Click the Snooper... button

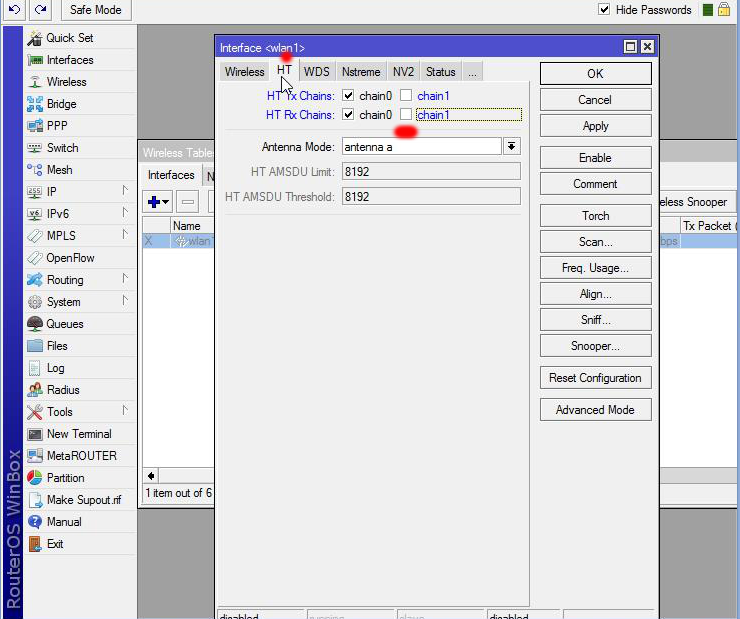point(596,346)
